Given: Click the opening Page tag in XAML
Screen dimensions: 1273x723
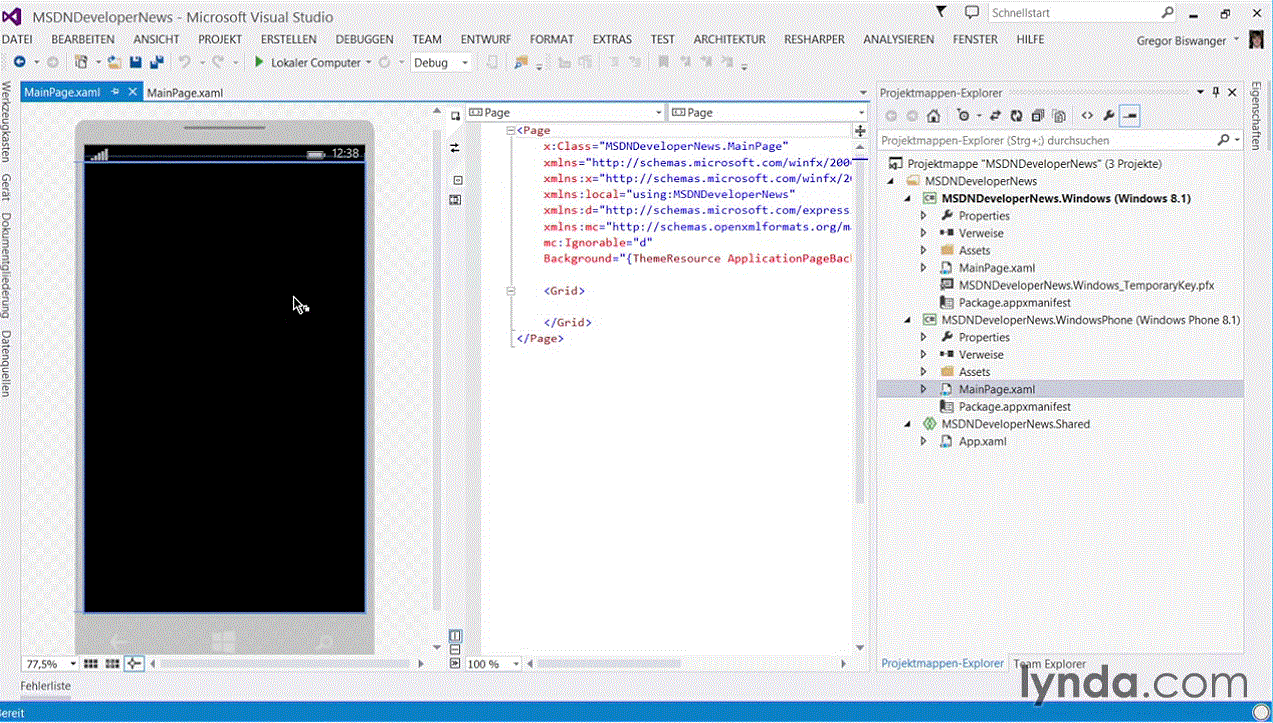Looking at the screenshot, I should click(x=534, y=130).
